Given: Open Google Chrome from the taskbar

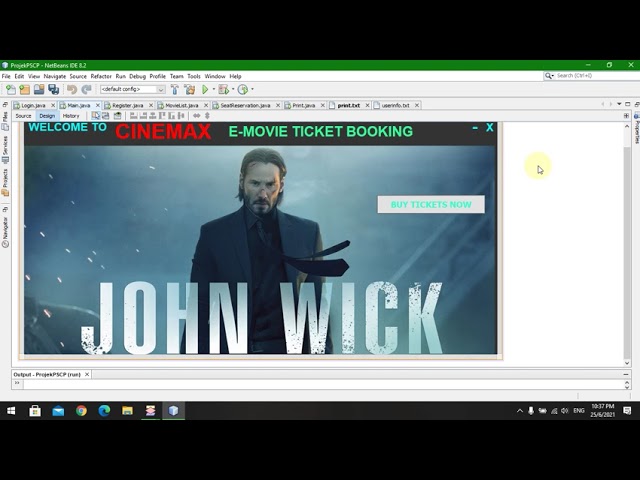Looking at the screenshot, I should 81,411.
